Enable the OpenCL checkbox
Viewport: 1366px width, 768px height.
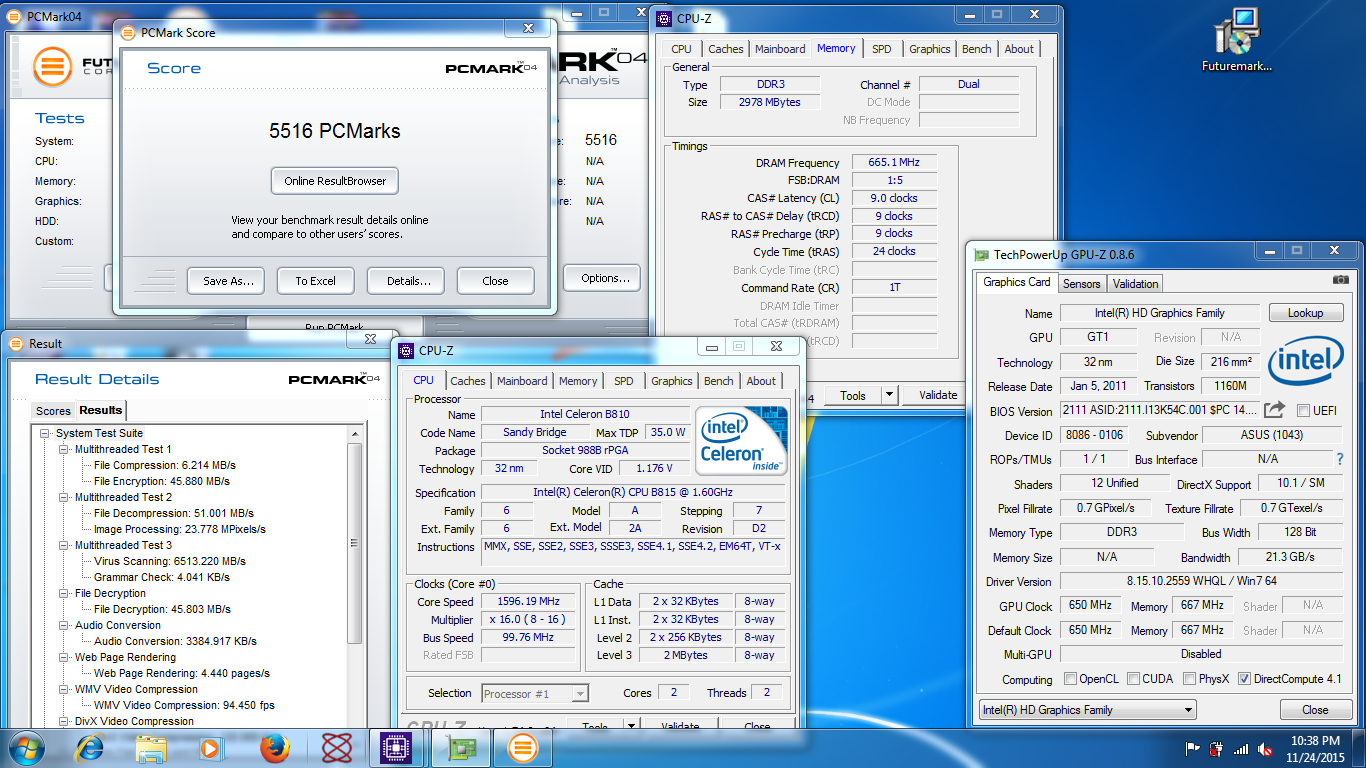pos(1070,679)
